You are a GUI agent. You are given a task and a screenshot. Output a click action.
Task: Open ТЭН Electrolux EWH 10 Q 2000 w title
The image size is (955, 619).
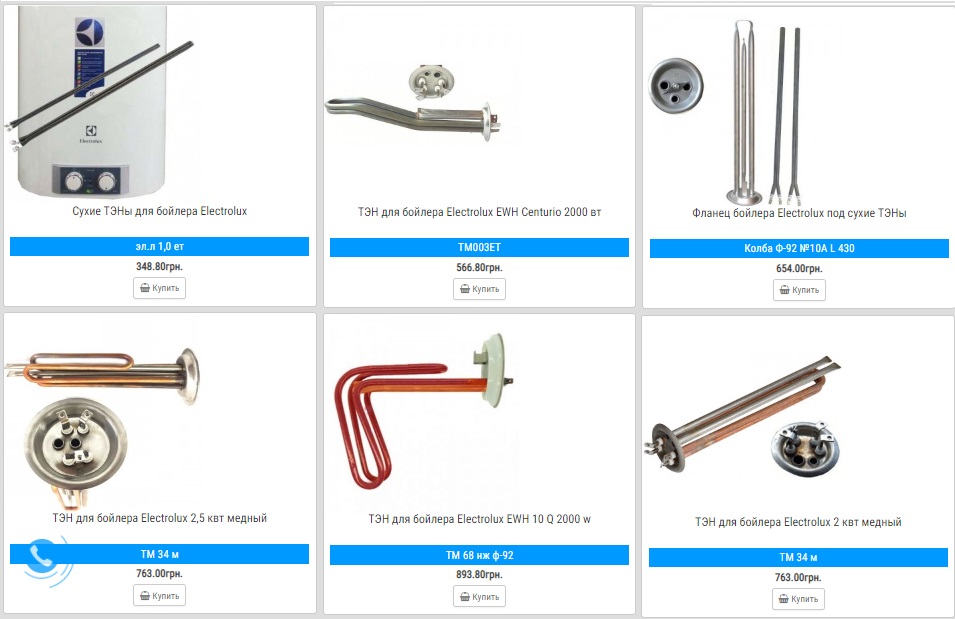tap(479, 519)
